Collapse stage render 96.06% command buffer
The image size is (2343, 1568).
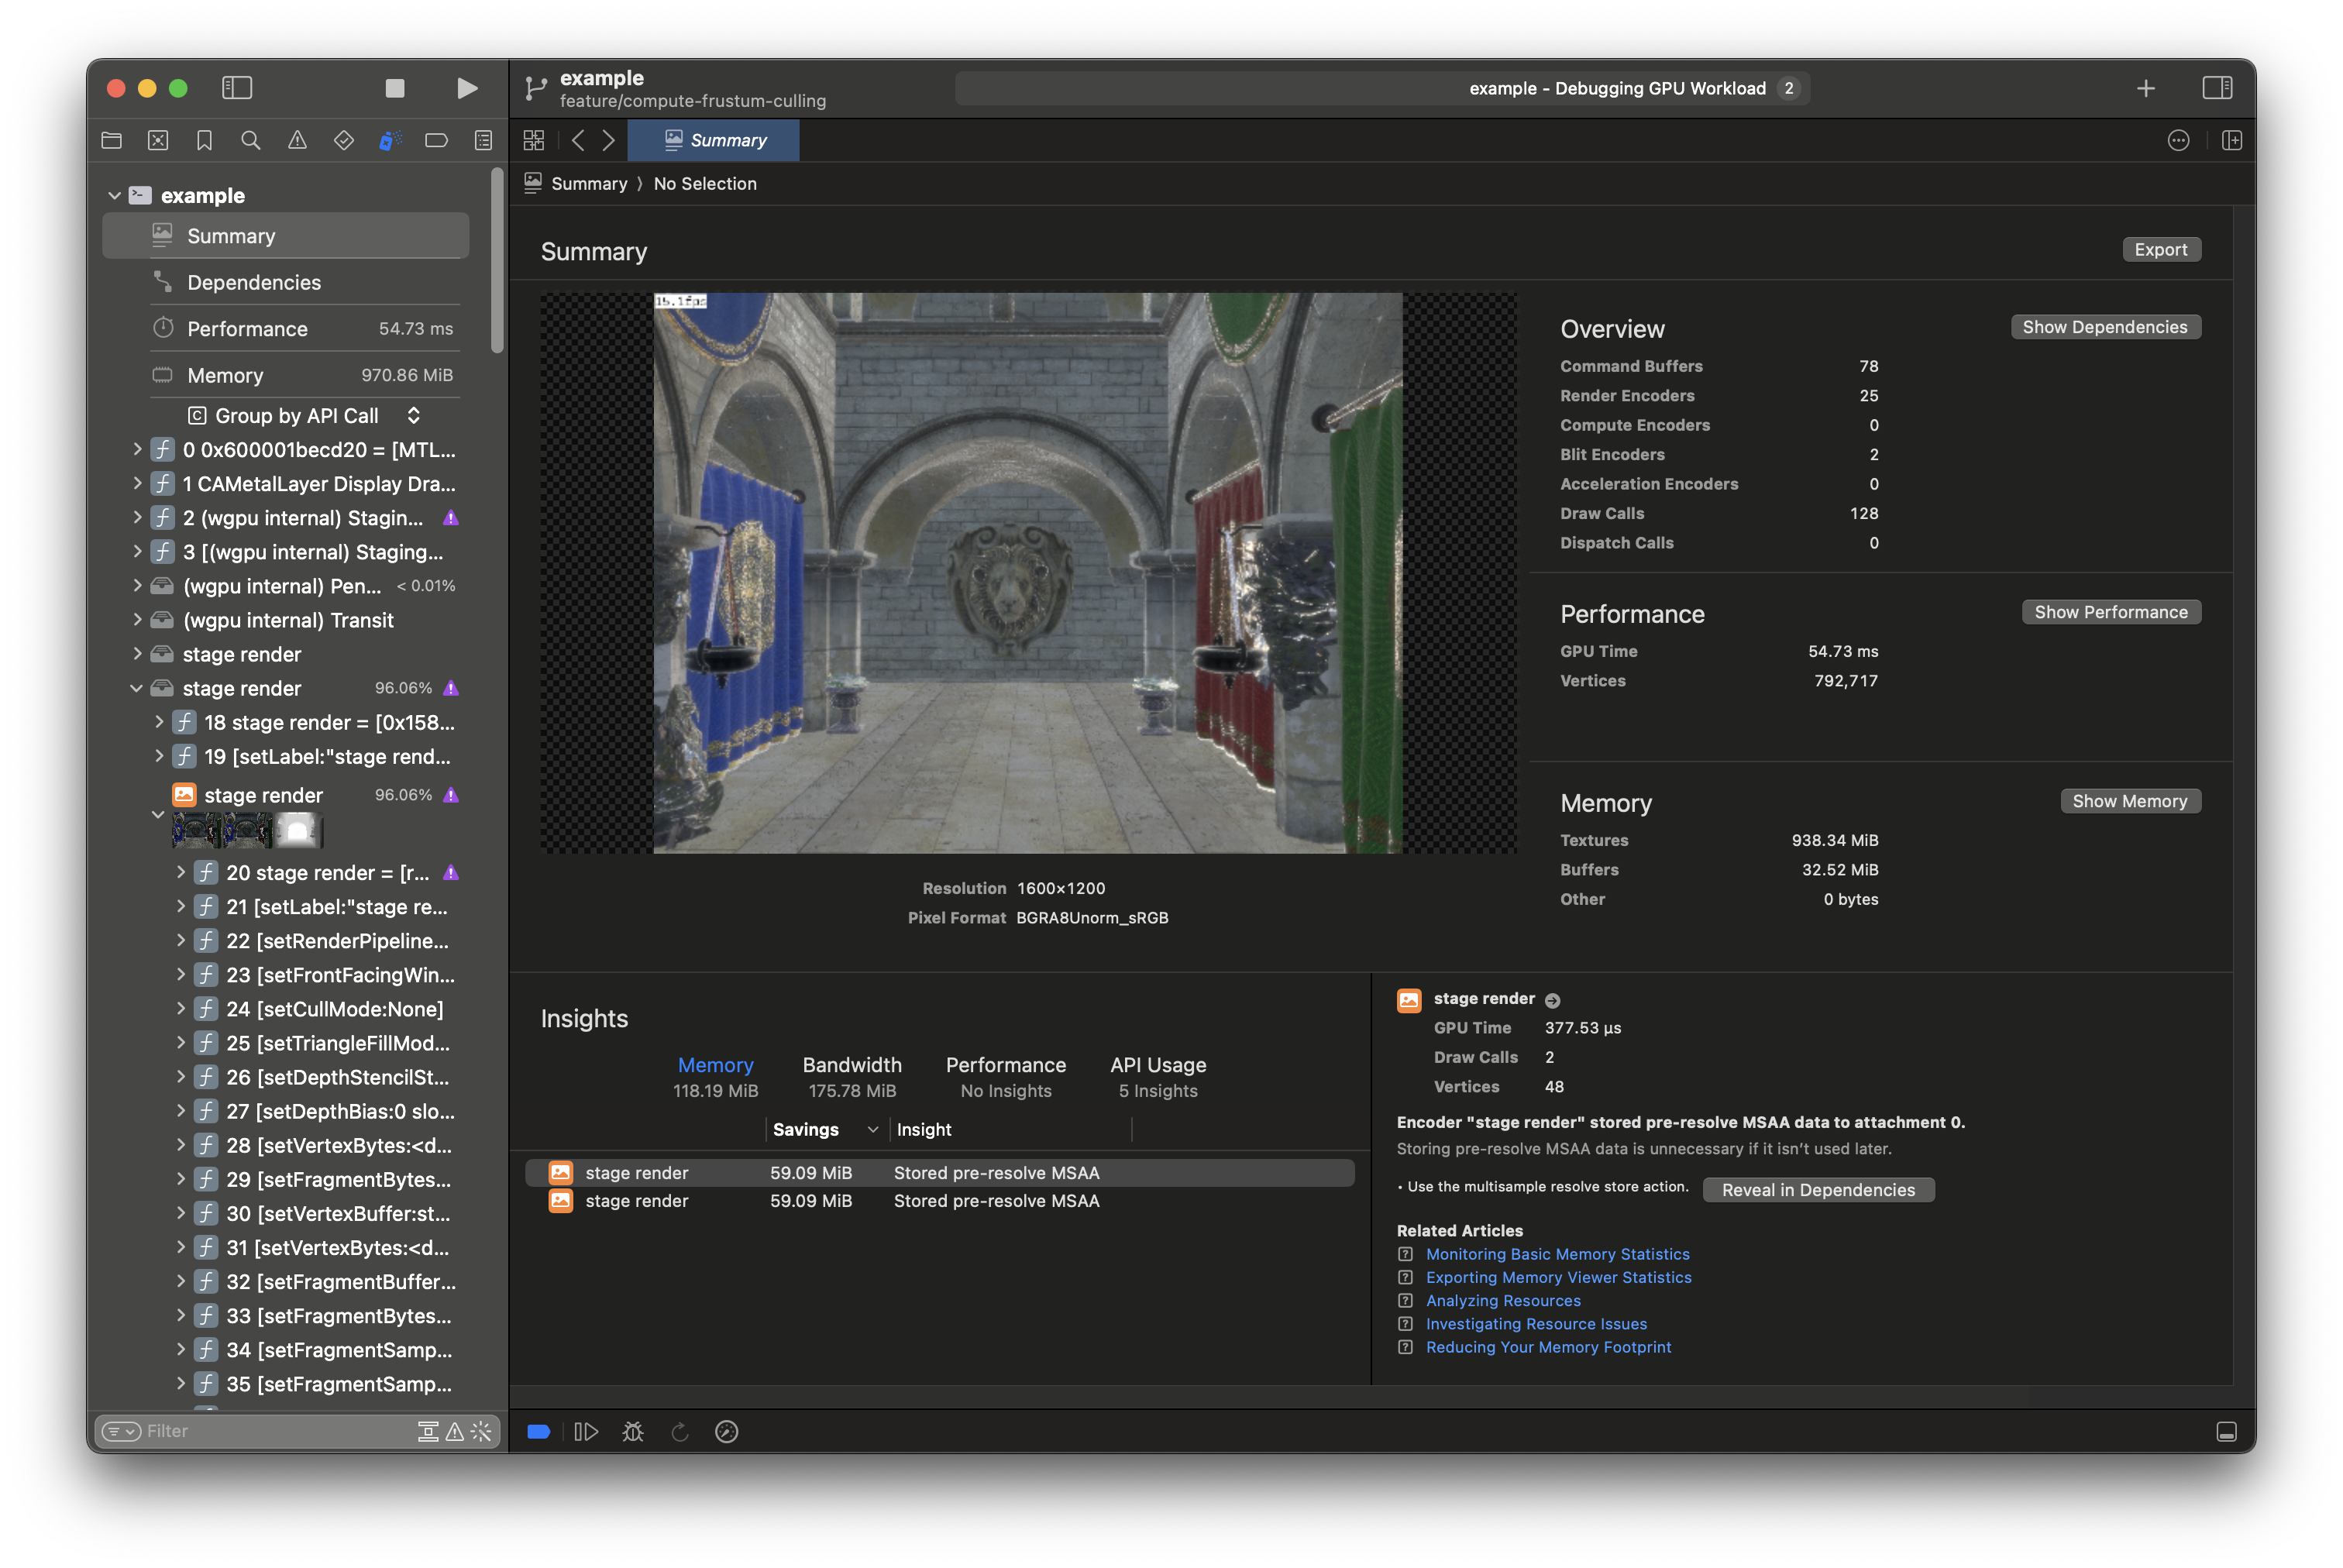(137, 688)
